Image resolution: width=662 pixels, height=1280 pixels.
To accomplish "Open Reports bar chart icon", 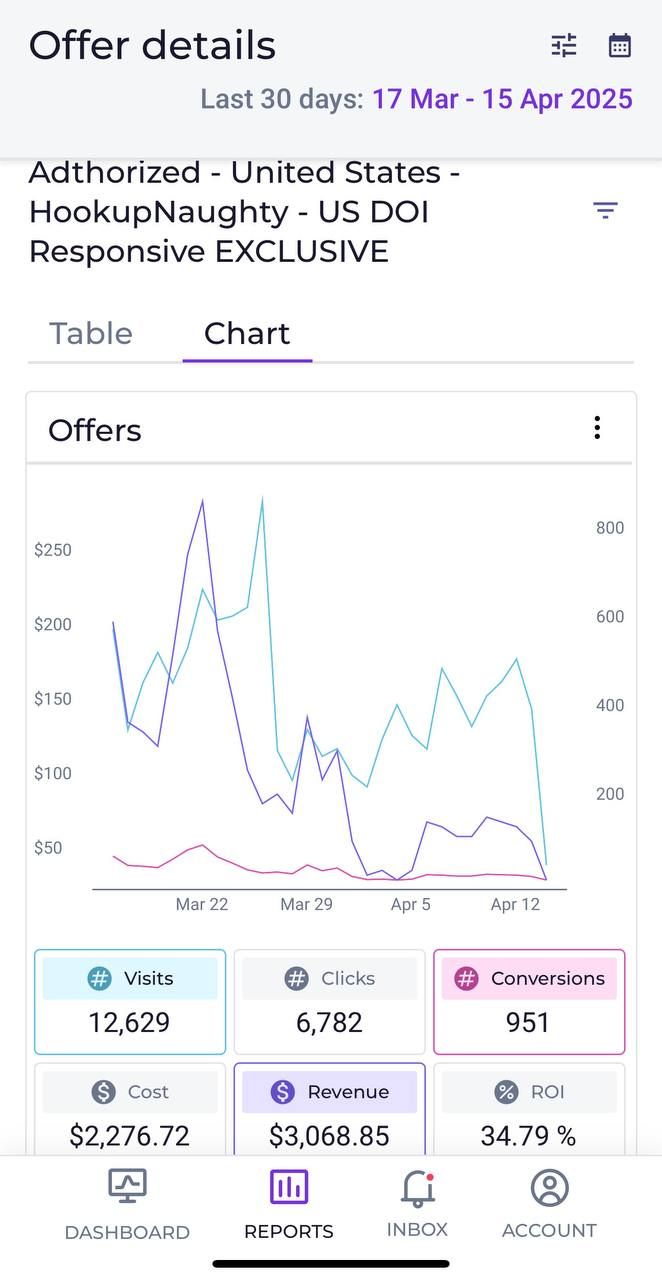I will (x=289, y=1188).
